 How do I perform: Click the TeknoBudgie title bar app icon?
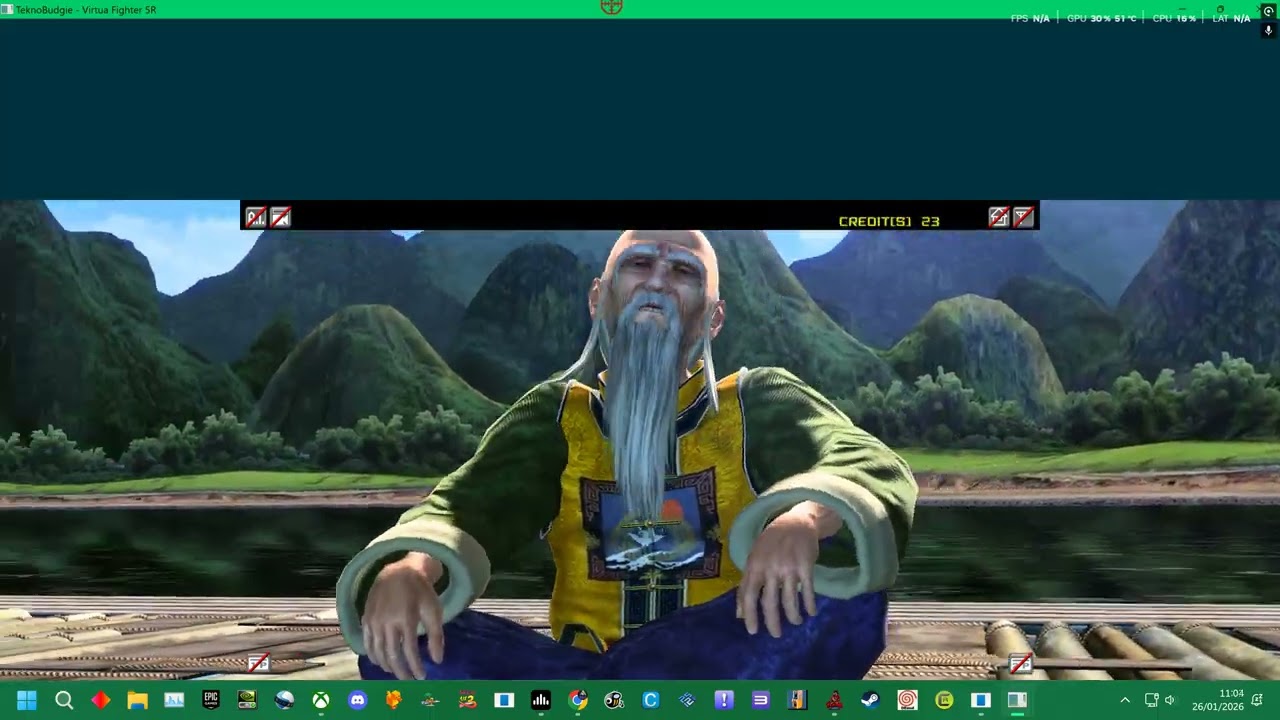coord(8,9)
